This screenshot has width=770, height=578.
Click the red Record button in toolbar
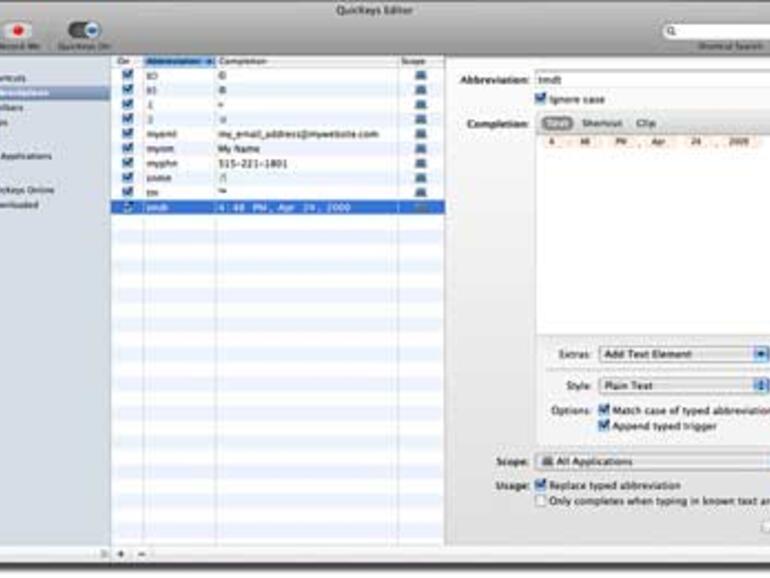click(x=18, y=30)
